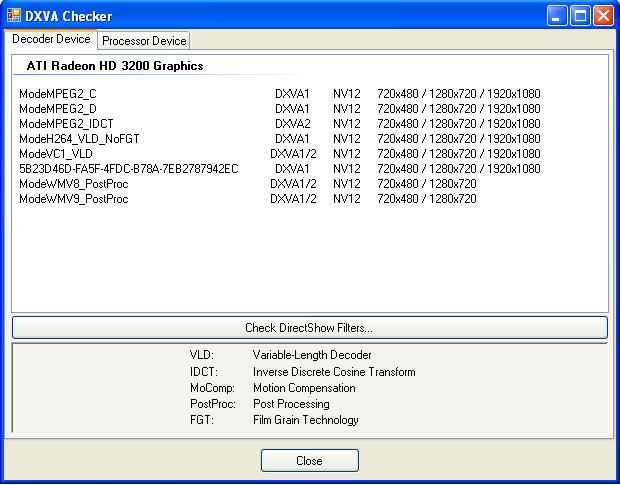This screenshot has height=485, width=620.
Task: Click DXVA2 value for ModeMPEG2_IDCT
Action: 293,124
